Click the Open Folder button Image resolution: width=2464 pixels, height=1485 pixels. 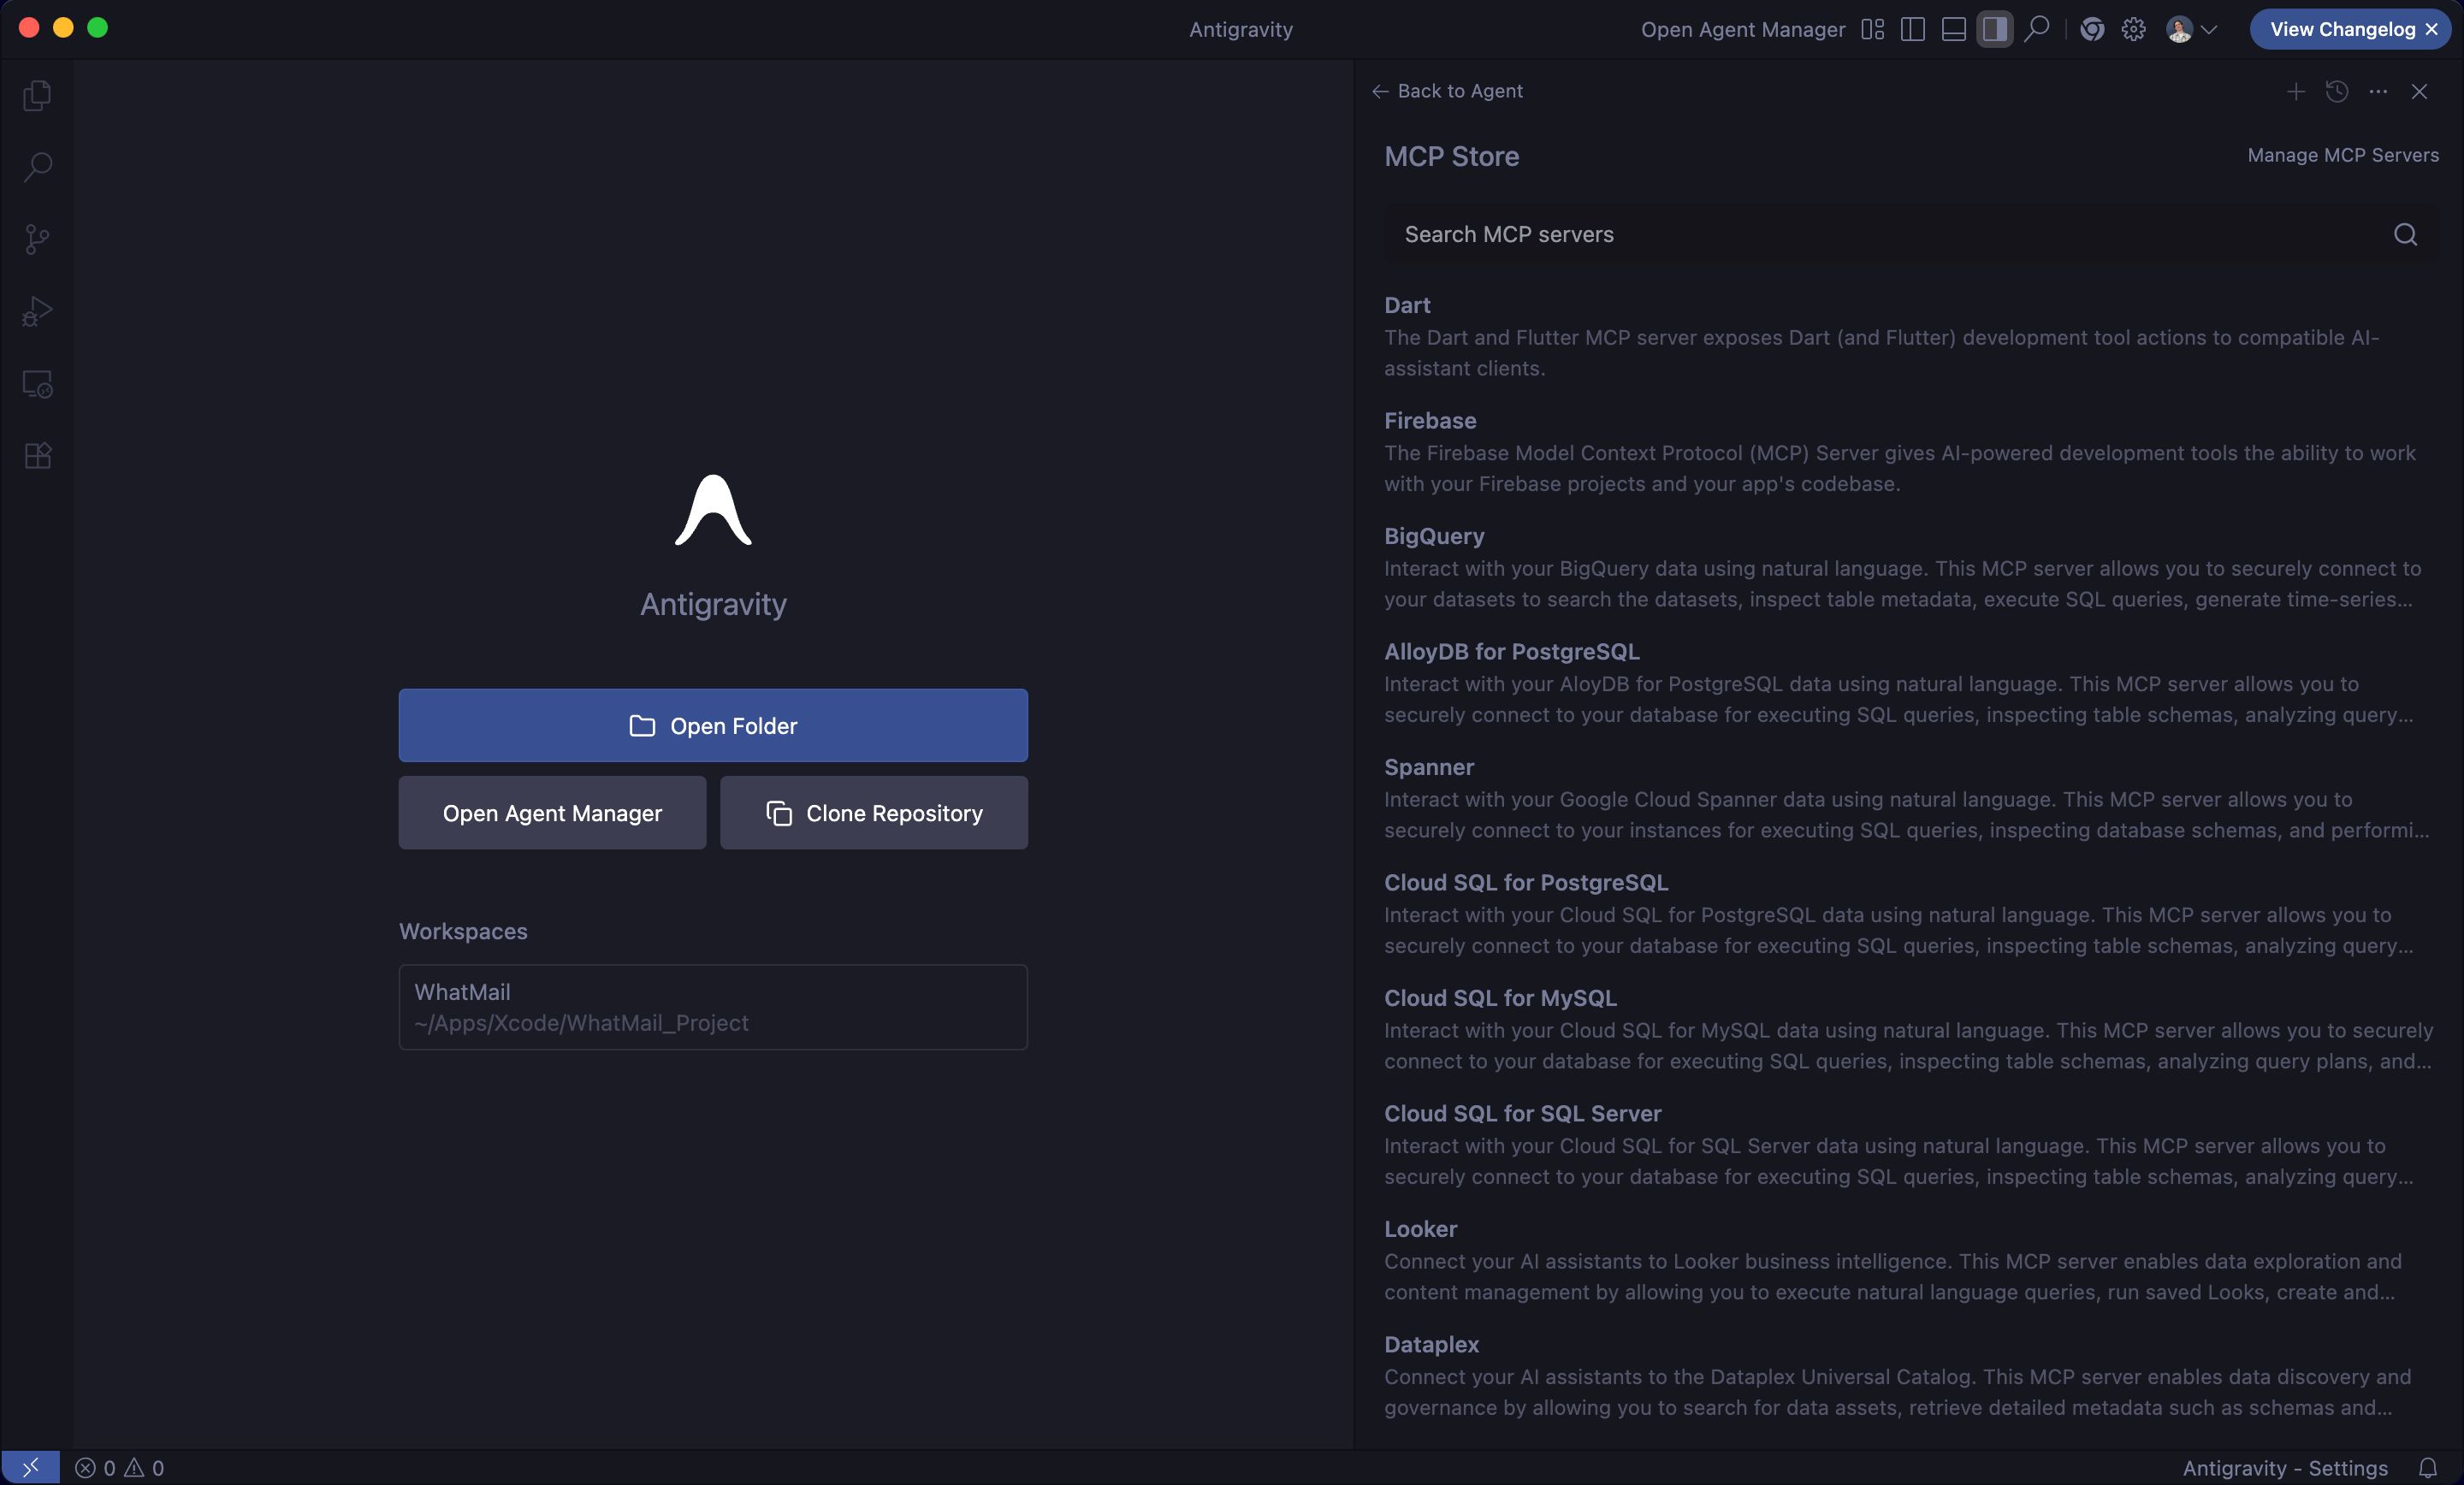[x=712, y=726]
